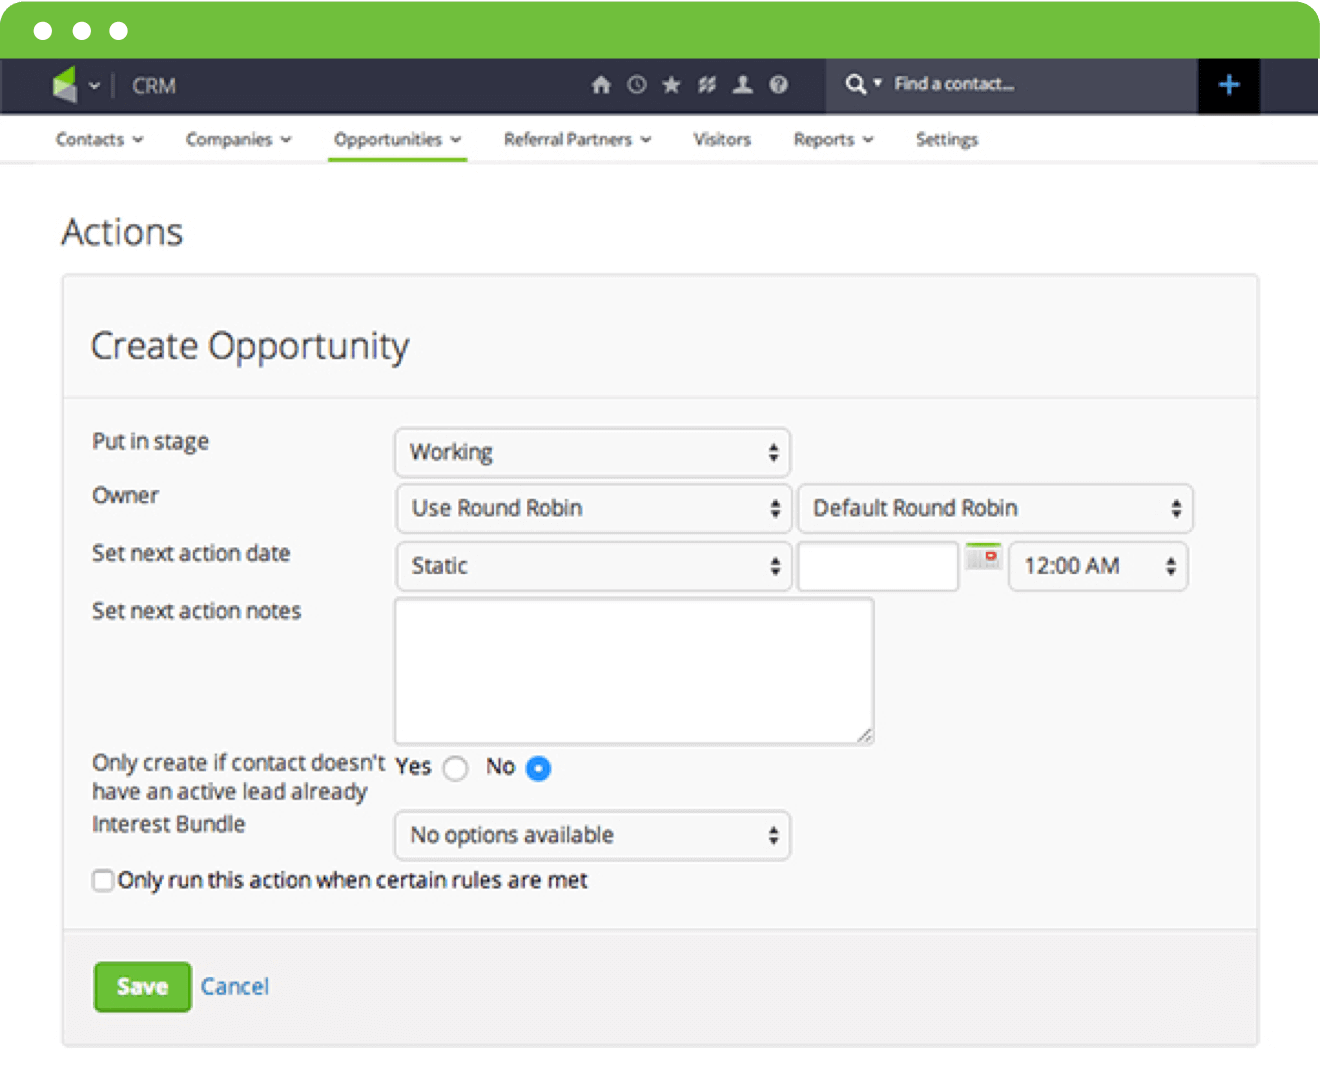Screen dimensions: 1320x1078
Task: Click the next action notes text area
Action: [634, 670]
